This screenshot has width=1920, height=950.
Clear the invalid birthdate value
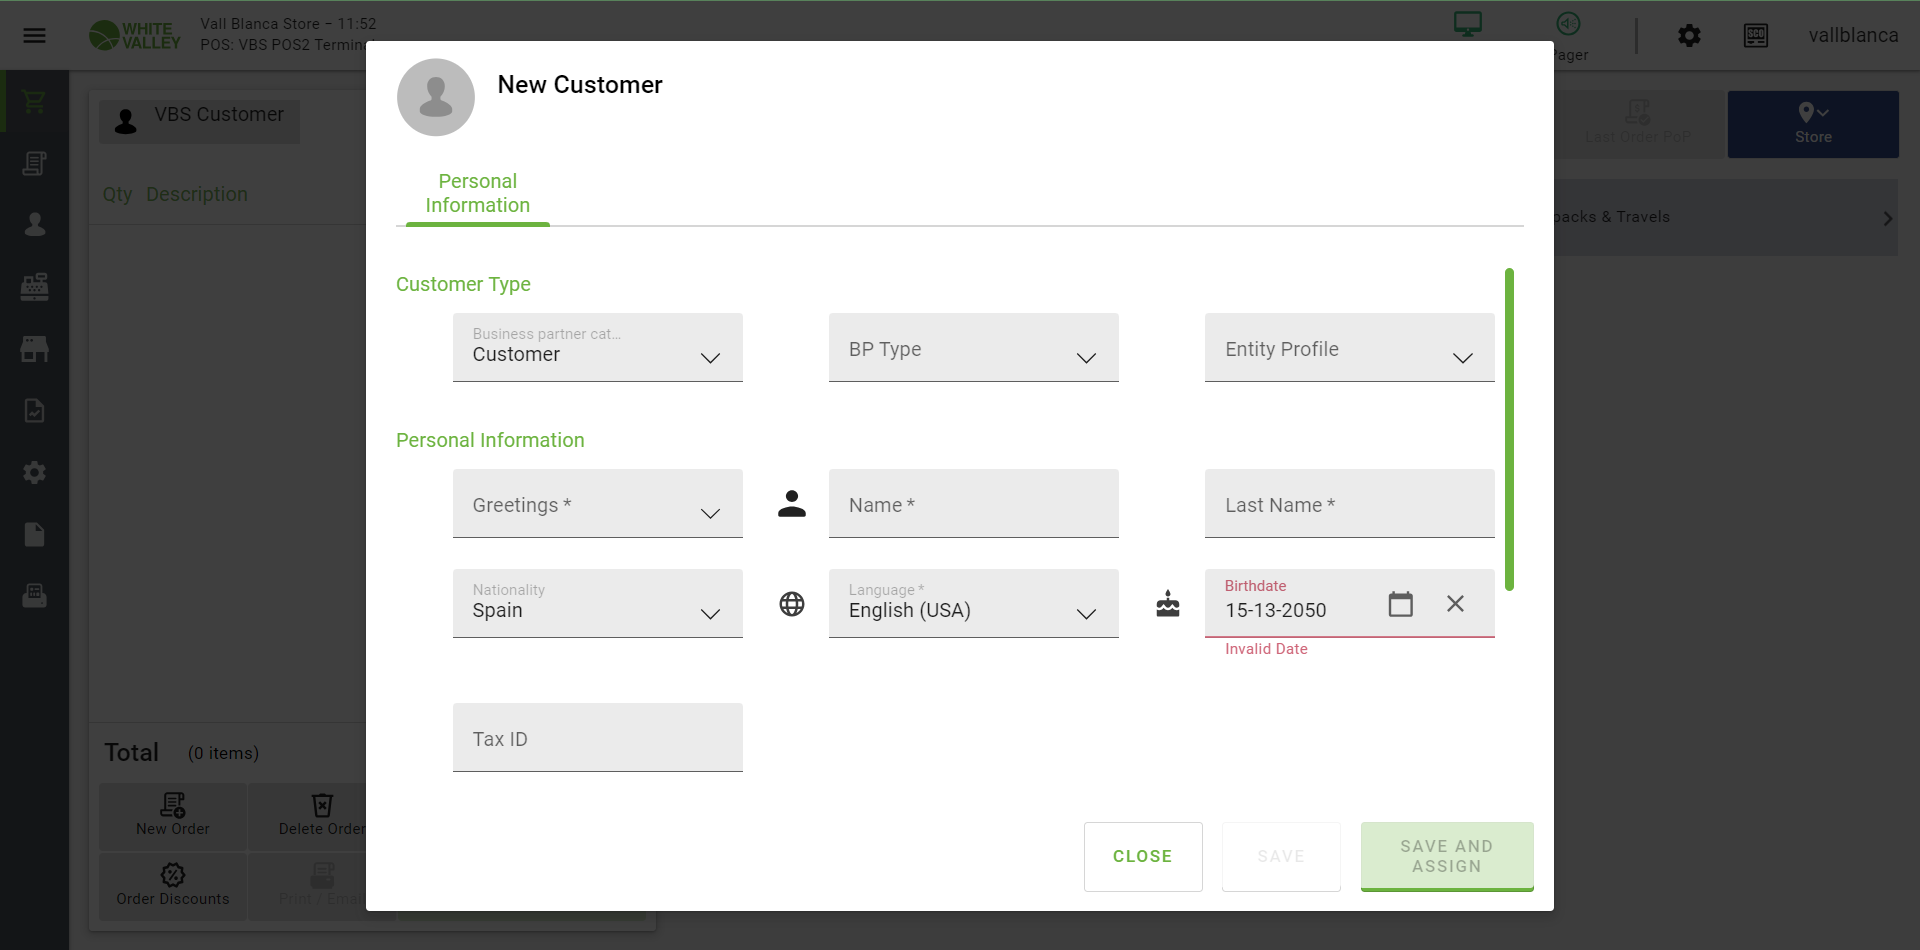(x=1455, y=604)
